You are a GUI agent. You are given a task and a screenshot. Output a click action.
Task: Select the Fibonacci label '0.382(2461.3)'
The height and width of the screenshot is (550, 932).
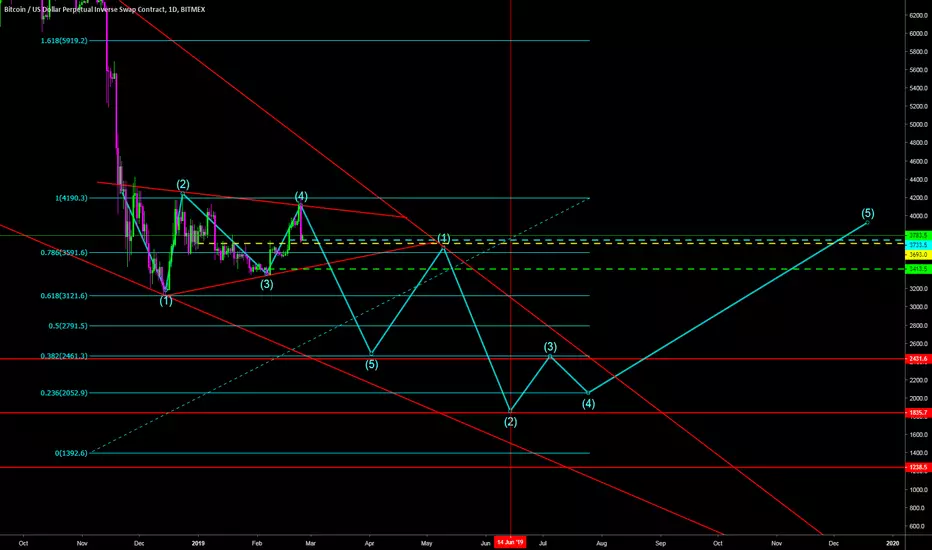[x=64, y=356]
